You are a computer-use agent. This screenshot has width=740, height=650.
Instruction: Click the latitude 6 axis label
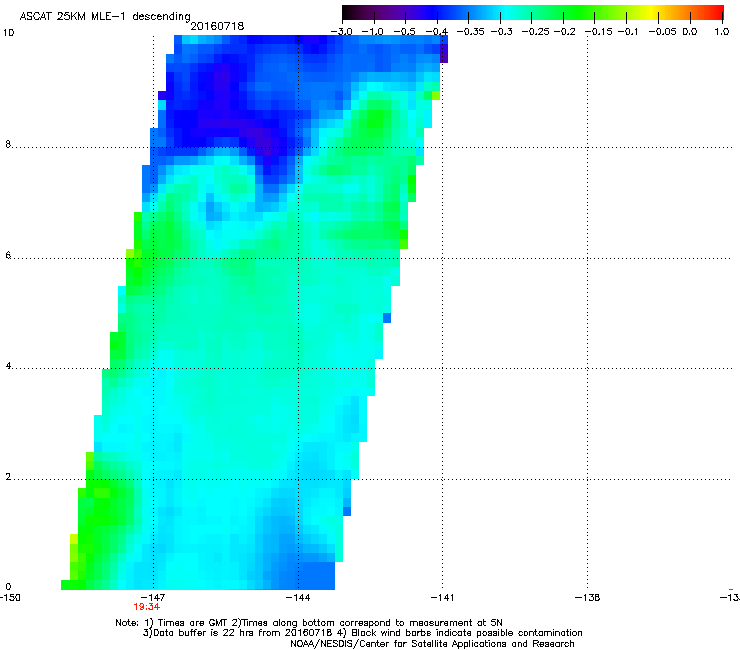tap(8, 255)
